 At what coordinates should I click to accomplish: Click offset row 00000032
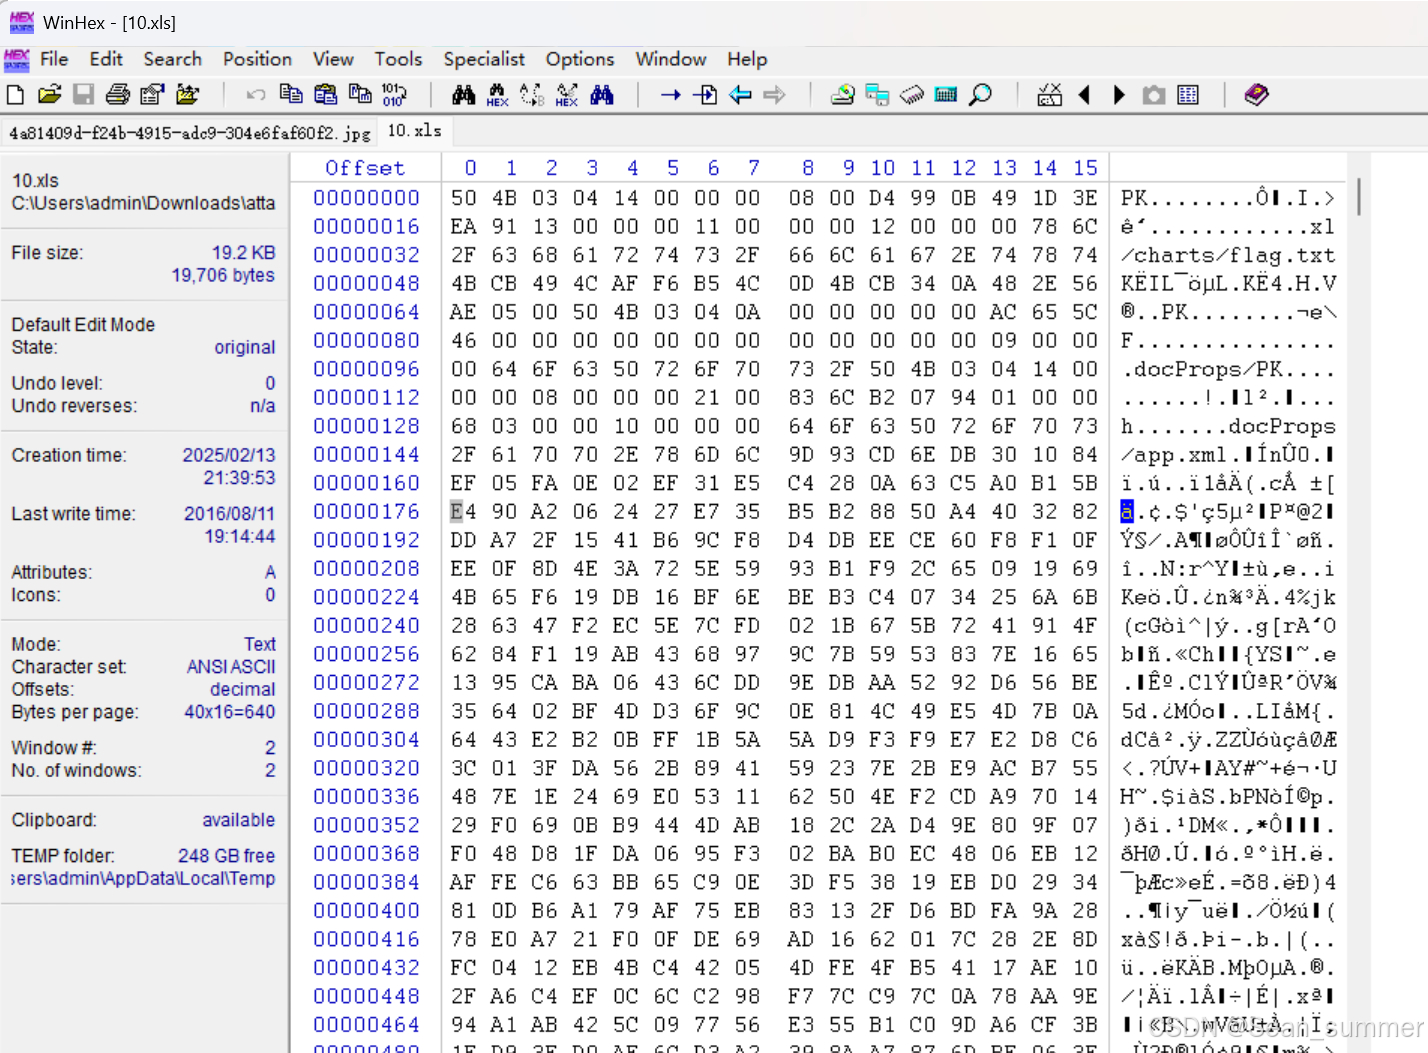(366, 255)
